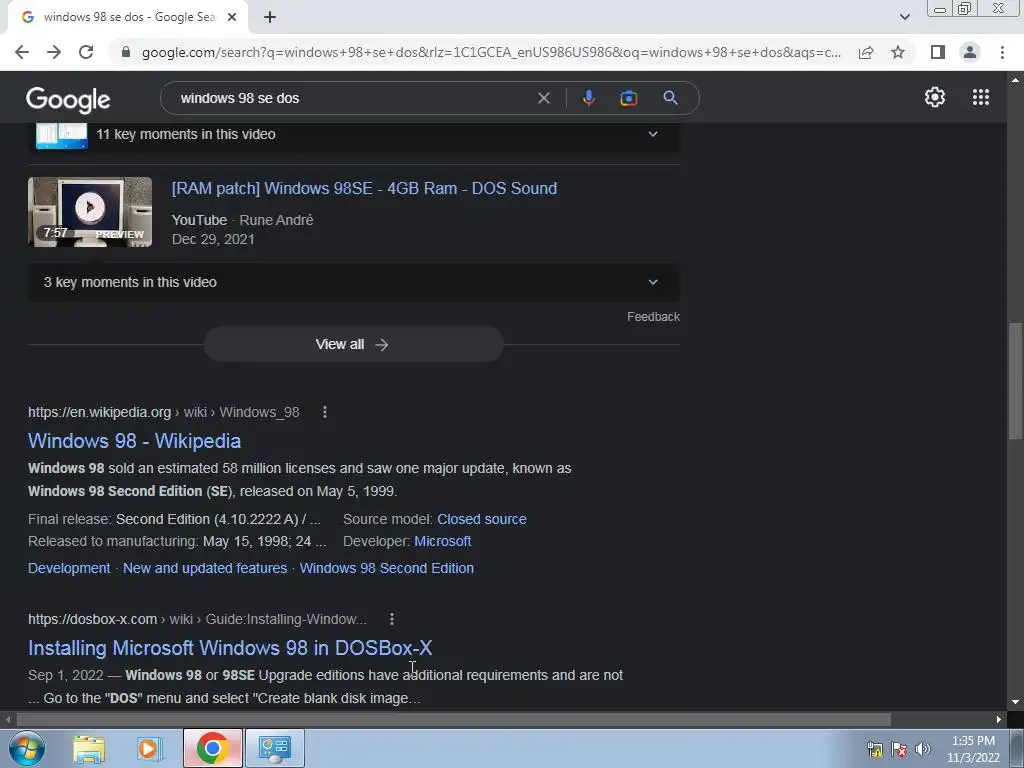Viewport: 1024px width, 768px height.
Task: Click the video thumbnail beside 11 key moments
Action: pos(62,135)
